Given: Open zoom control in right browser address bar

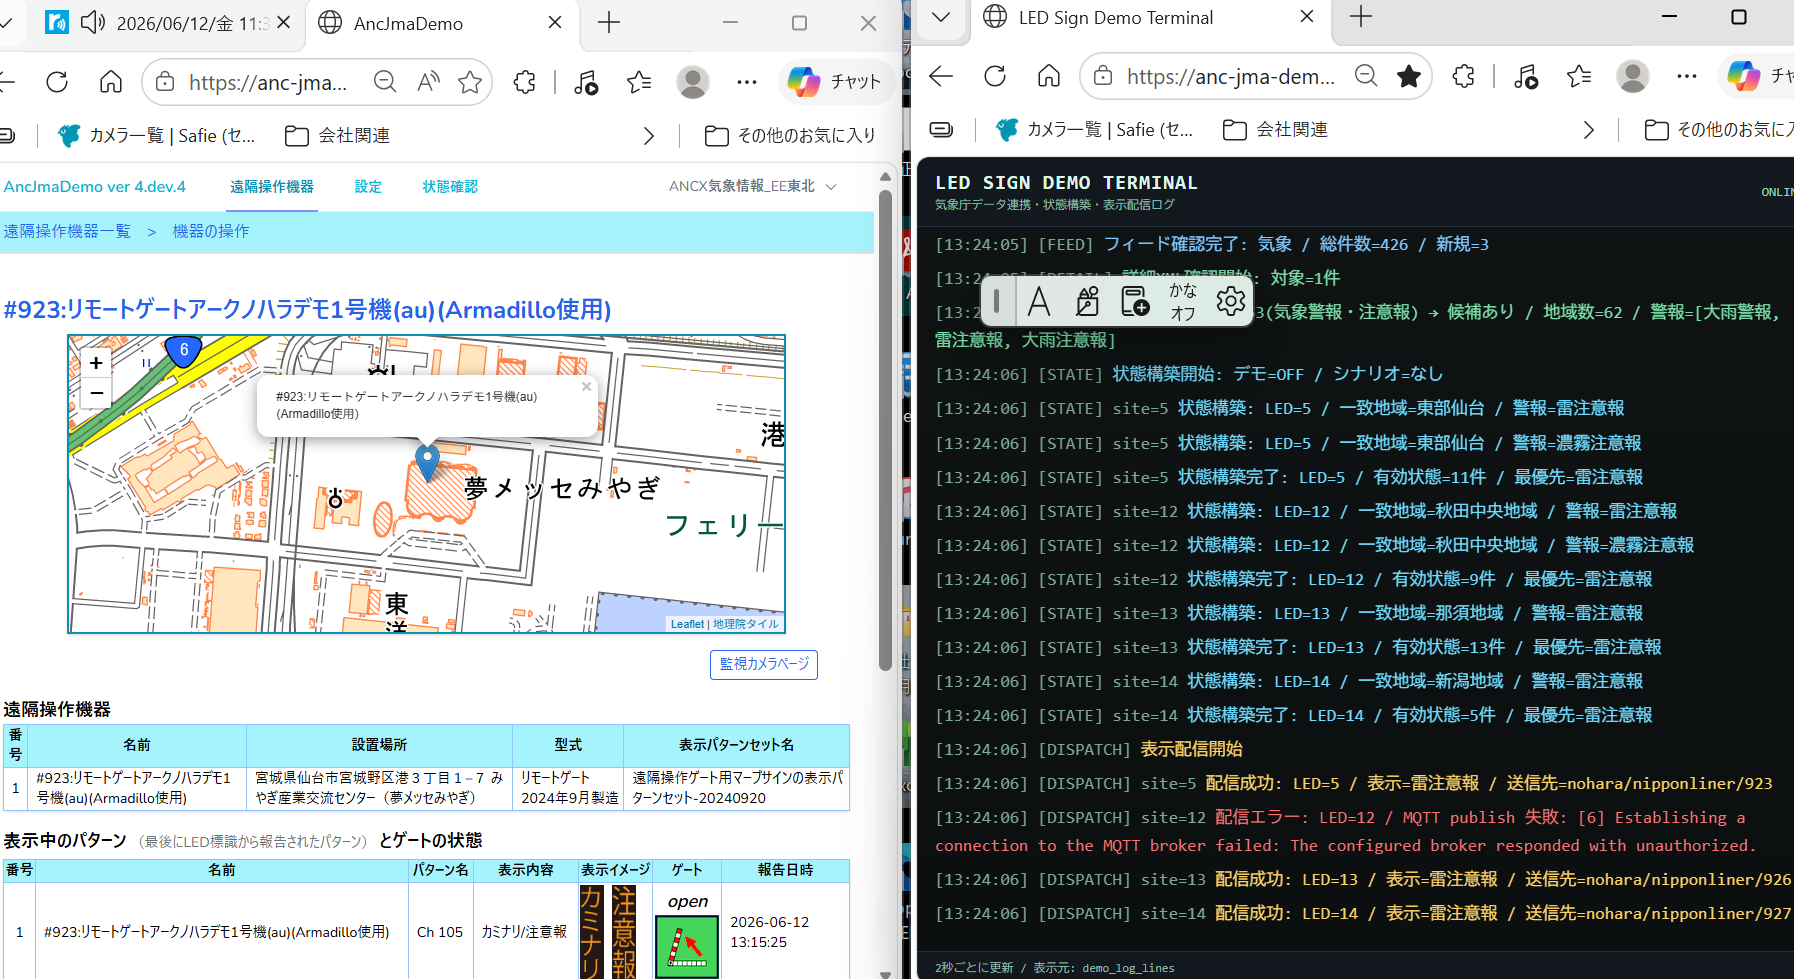Looking at the screenshot, I should click(1366, 76).
